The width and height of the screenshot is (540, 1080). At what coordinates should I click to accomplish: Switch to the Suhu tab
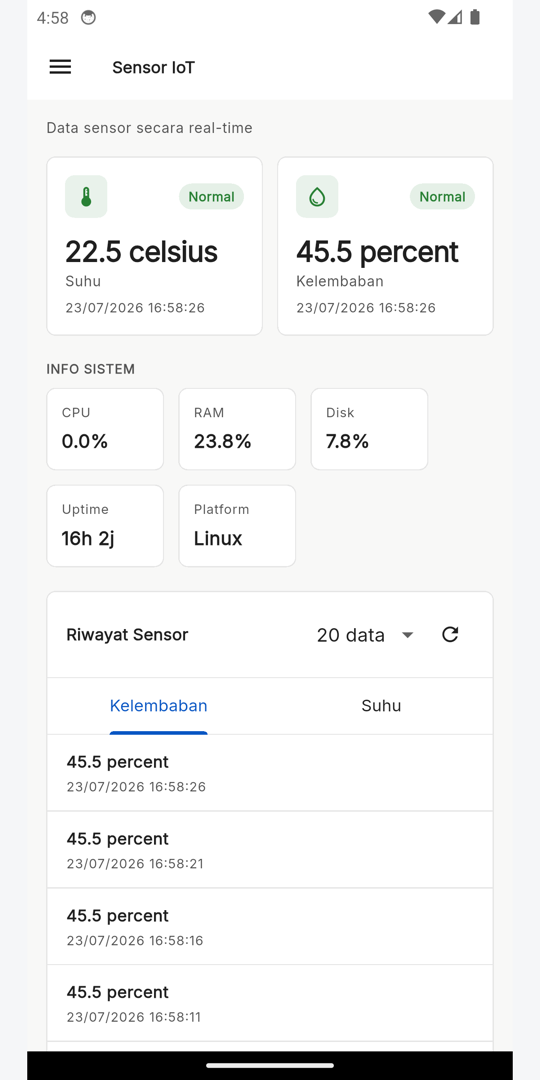[381, 706]
